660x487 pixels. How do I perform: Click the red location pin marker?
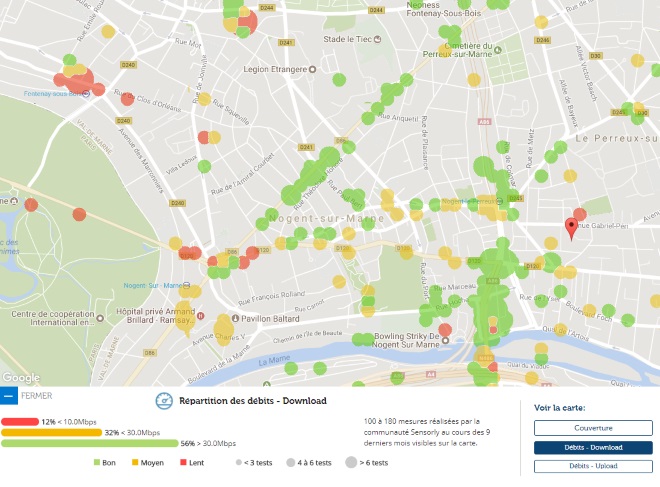pos(572,228)
